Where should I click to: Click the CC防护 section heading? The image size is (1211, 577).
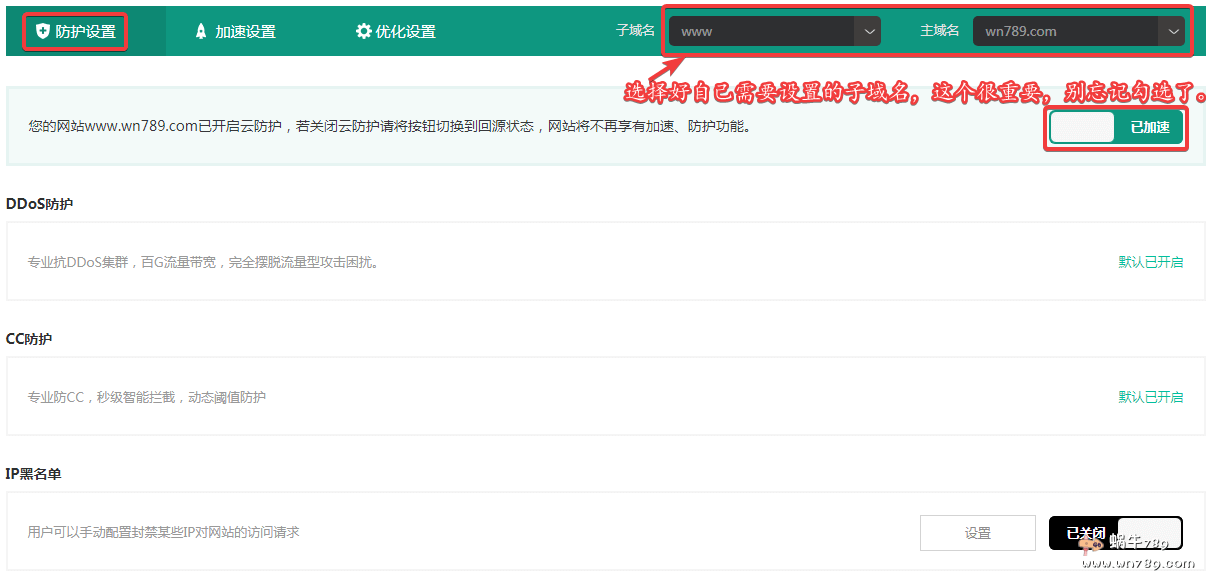pos(29,339)
